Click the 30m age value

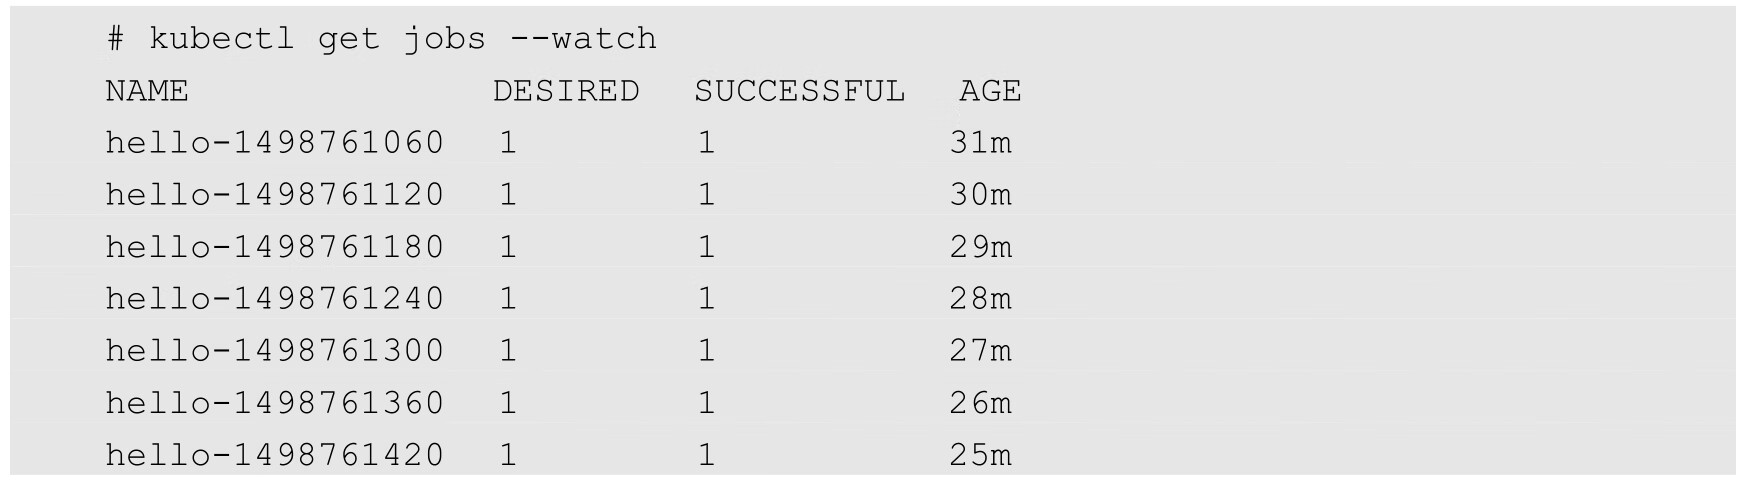click(x=980, y=195)
